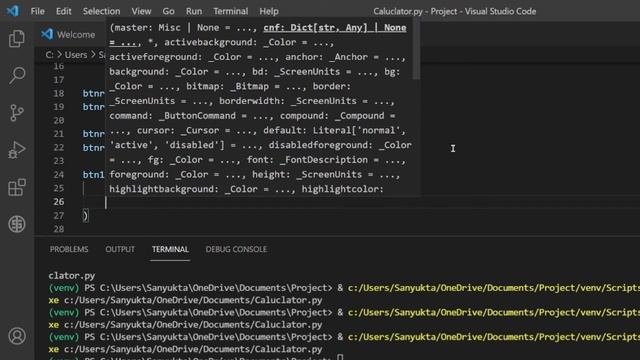Open Run and Debug view icon
This screenshot has width=640, height=360.
(x=17, y=150)
